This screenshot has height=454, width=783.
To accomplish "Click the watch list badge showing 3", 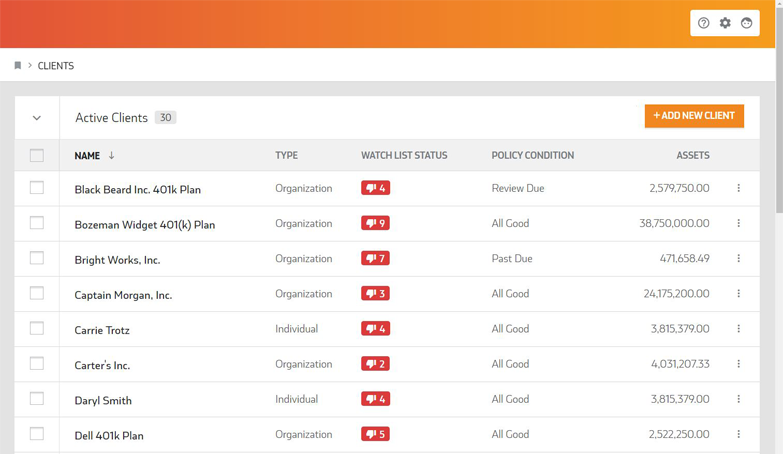I will (376, 294).
